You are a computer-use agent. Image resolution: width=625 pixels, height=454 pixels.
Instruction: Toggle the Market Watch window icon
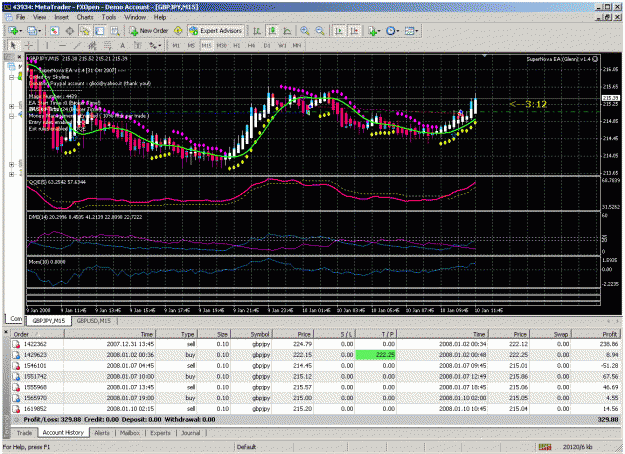pos(55,31)
